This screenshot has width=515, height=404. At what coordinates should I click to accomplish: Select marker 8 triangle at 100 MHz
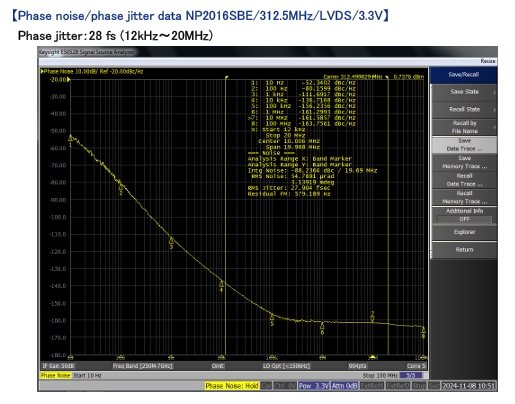tap(423, 330)
